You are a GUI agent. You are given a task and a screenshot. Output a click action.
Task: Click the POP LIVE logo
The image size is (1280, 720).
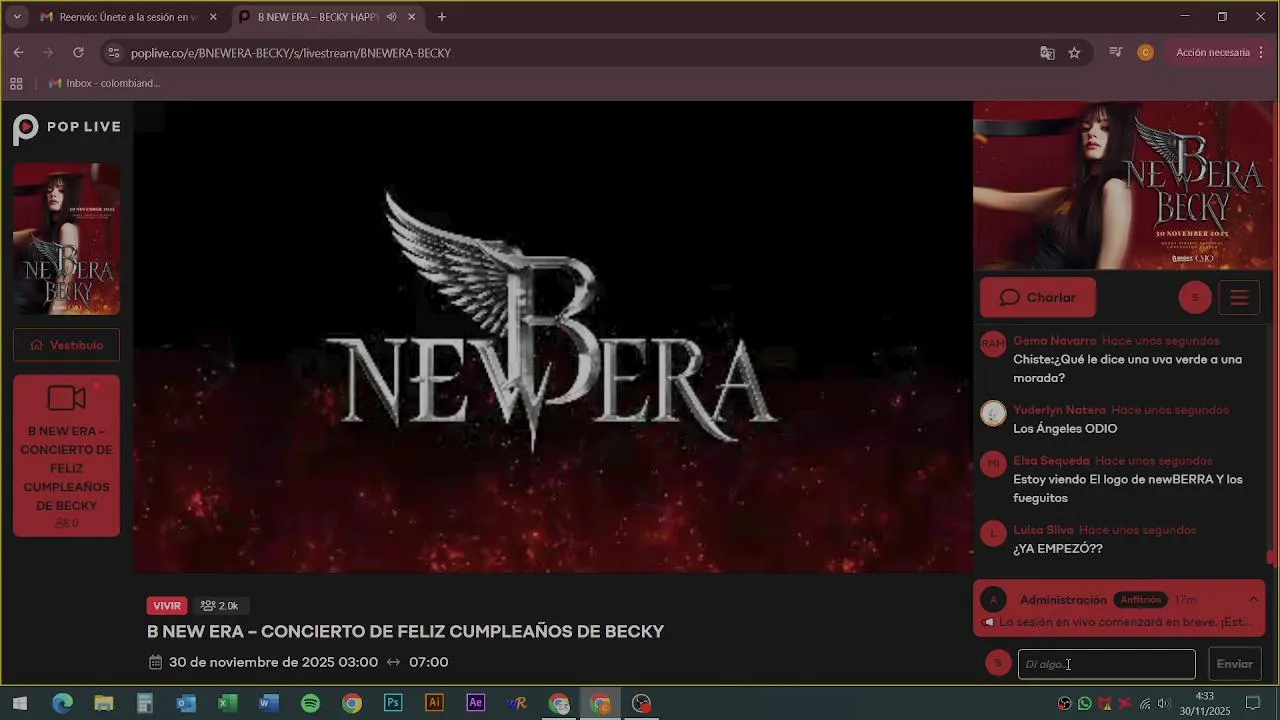pos(67,127)
